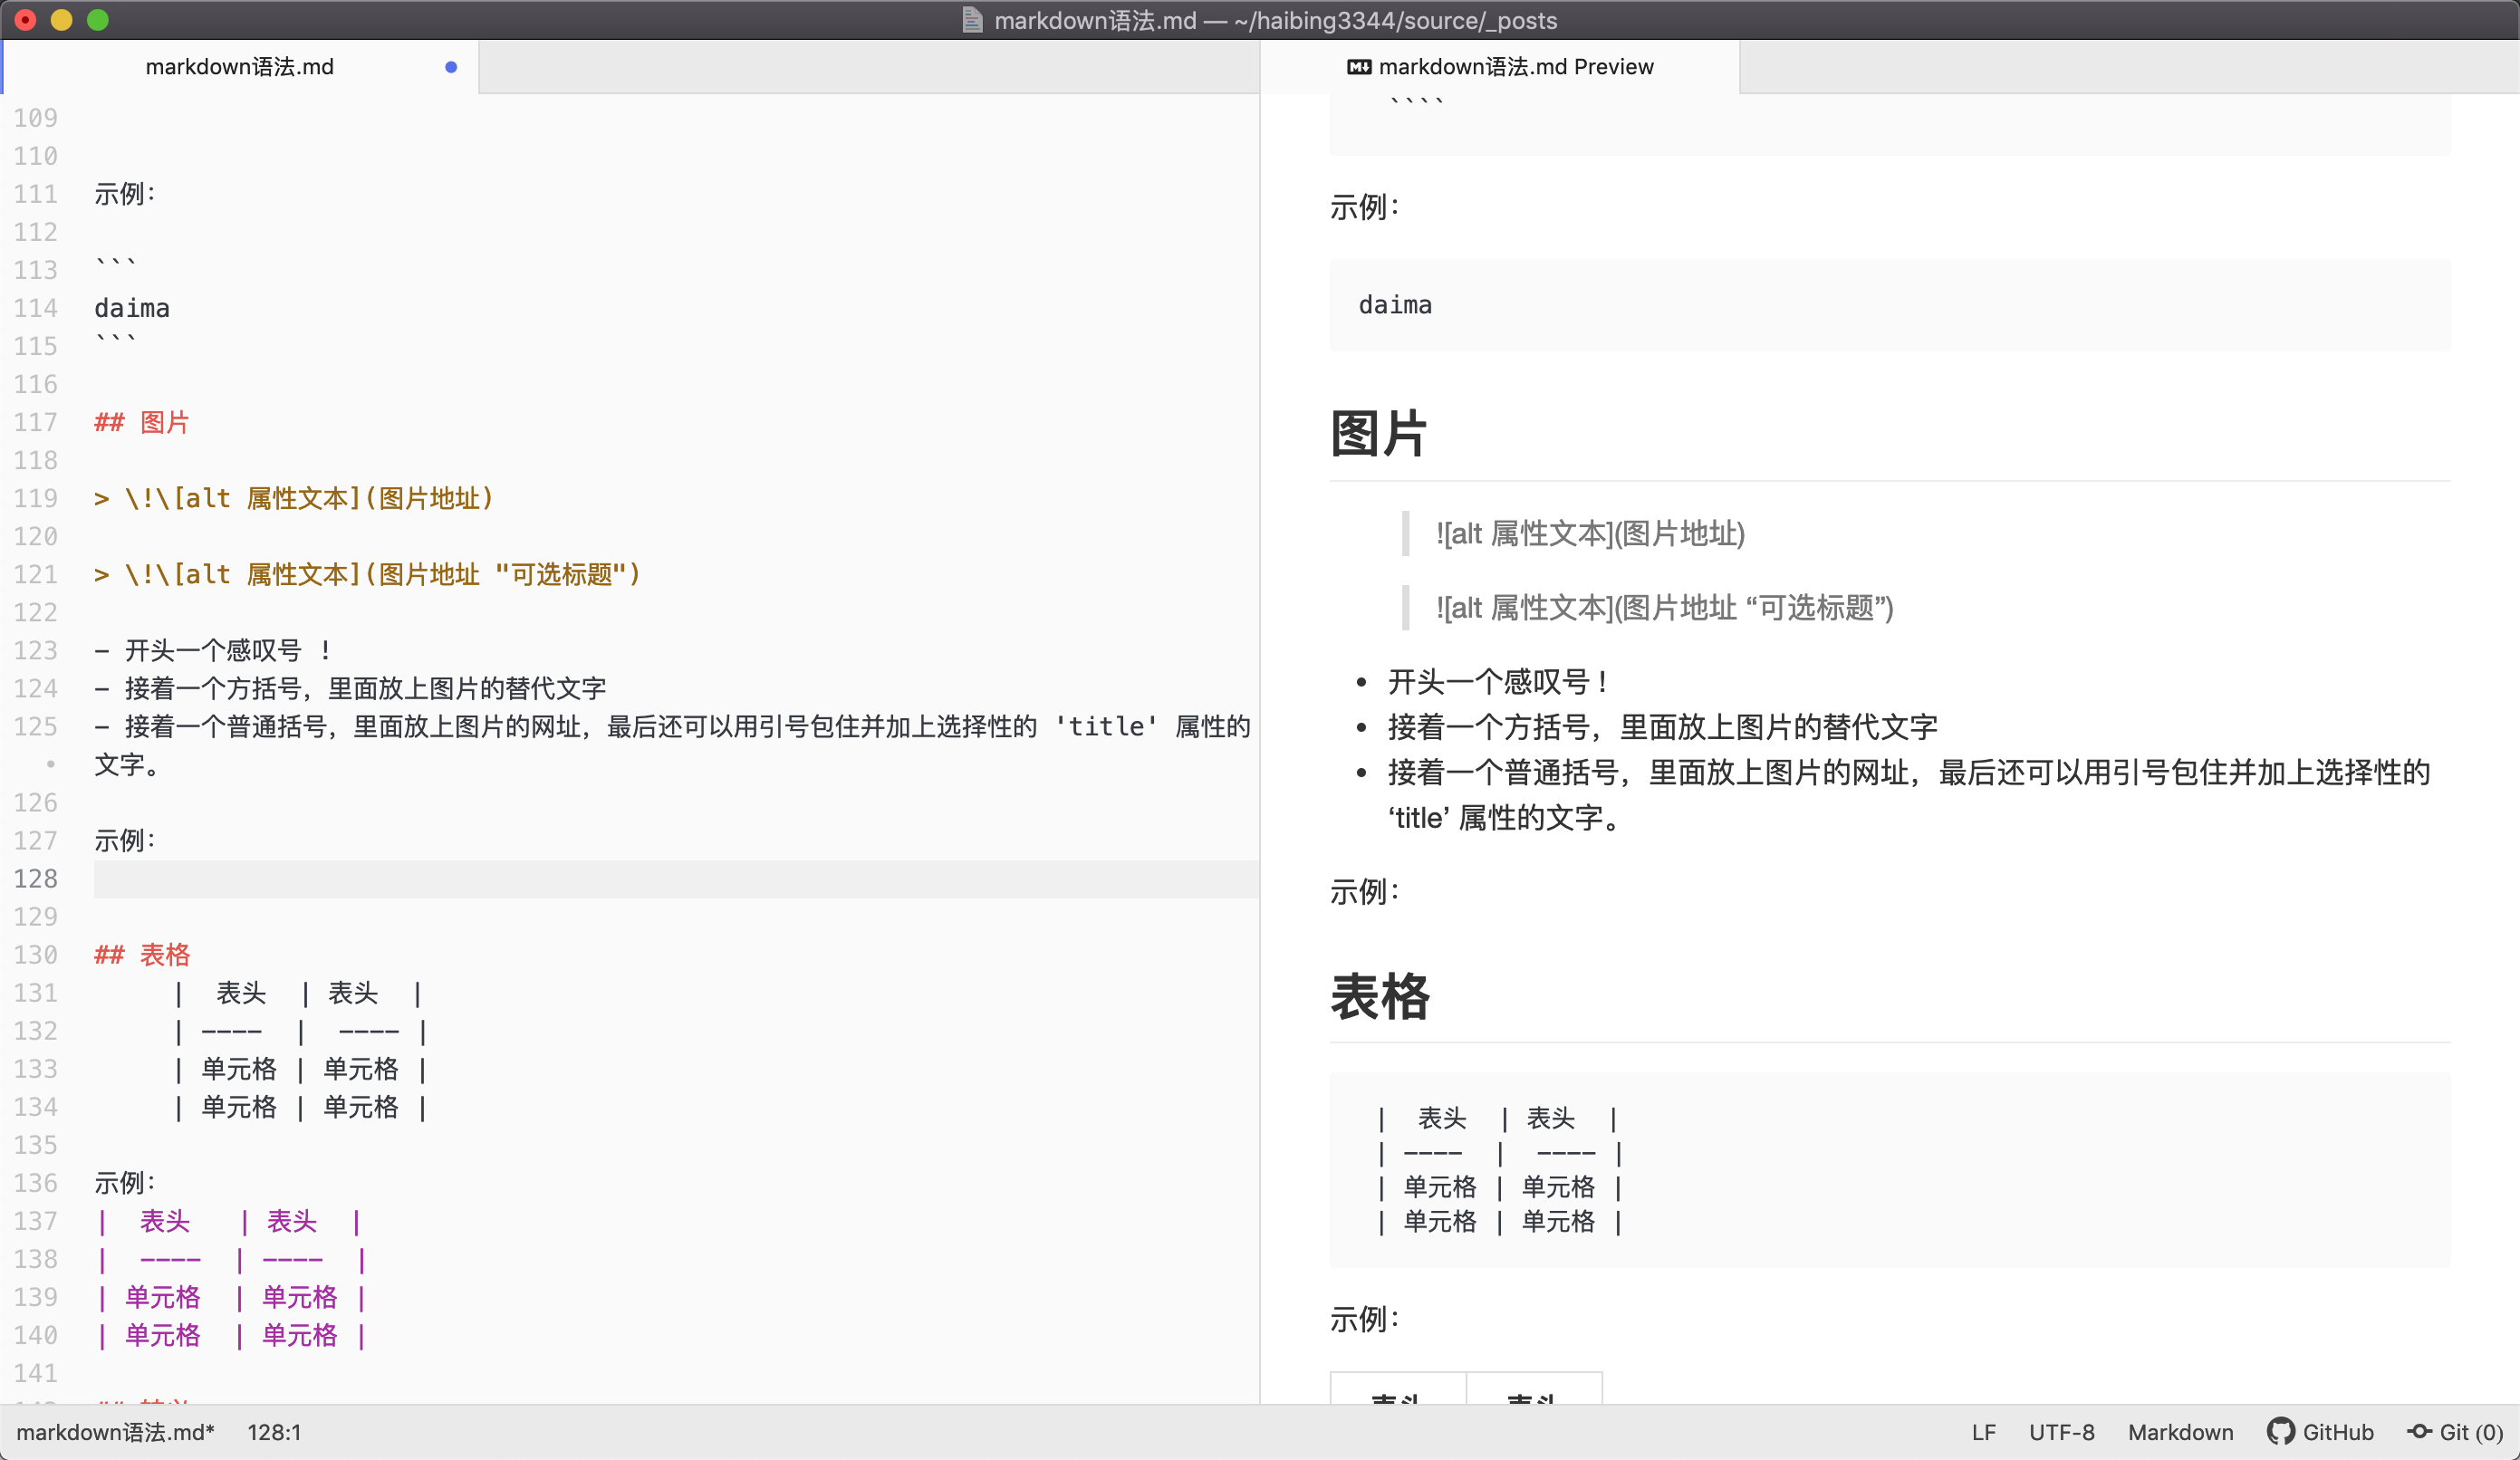
Task: Place cursor on empty line 128
Action: [x=676, y=879]
